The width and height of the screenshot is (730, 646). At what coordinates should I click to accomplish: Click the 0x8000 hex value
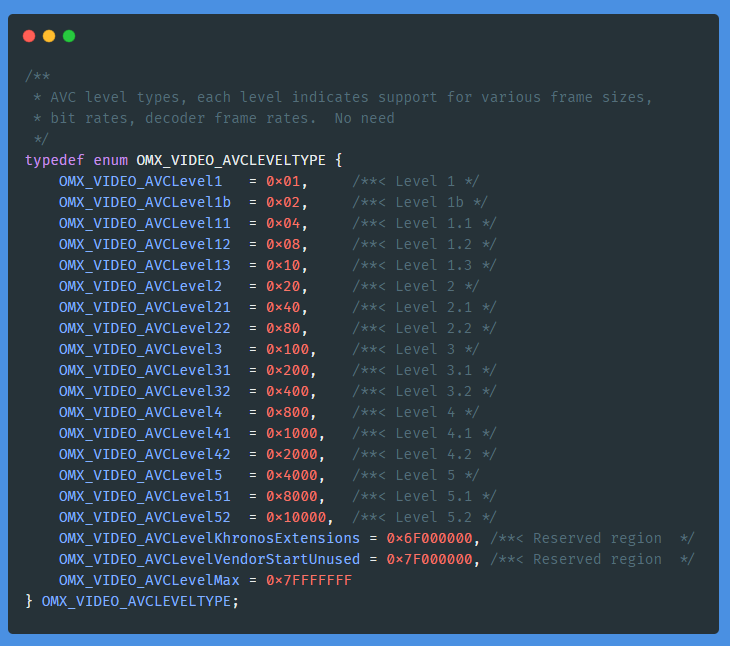click(x=291, y=496)
